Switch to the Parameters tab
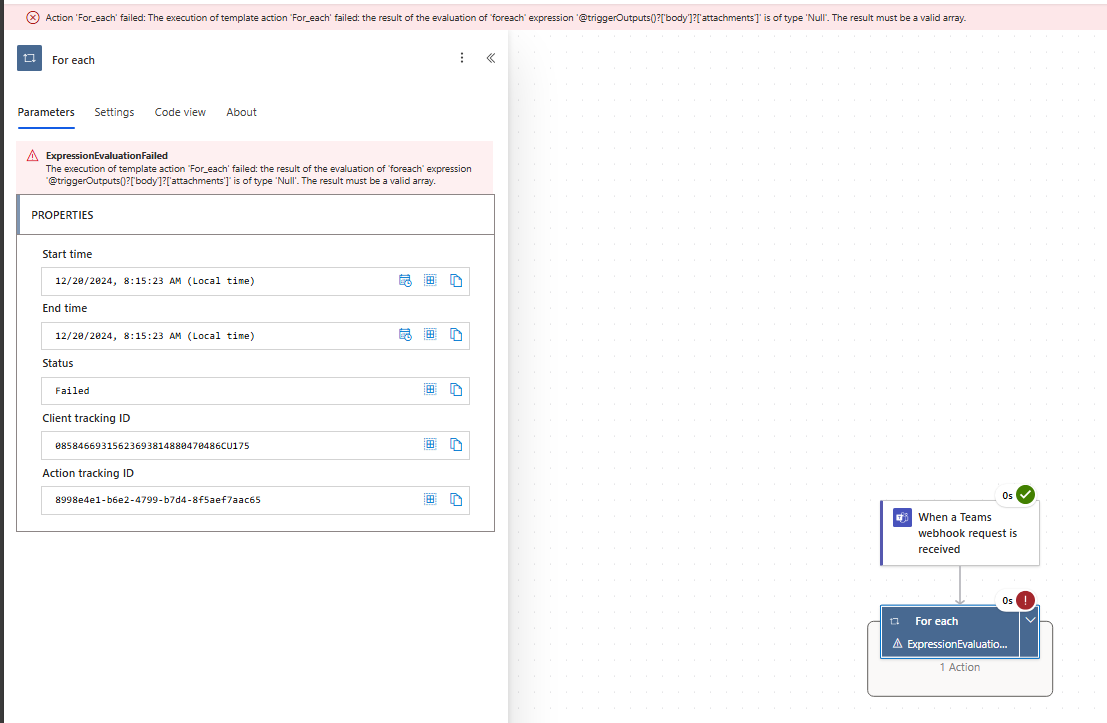Viewport: 1107px width, 723px height. tap(46, 112)
